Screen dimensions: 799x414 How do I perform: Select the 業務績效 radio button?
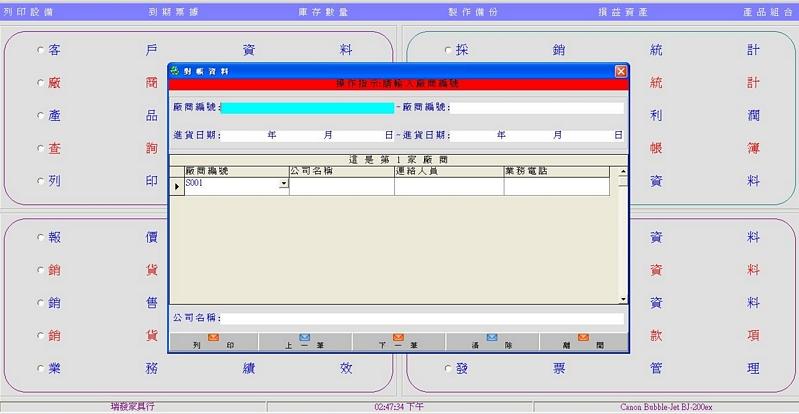41,368
